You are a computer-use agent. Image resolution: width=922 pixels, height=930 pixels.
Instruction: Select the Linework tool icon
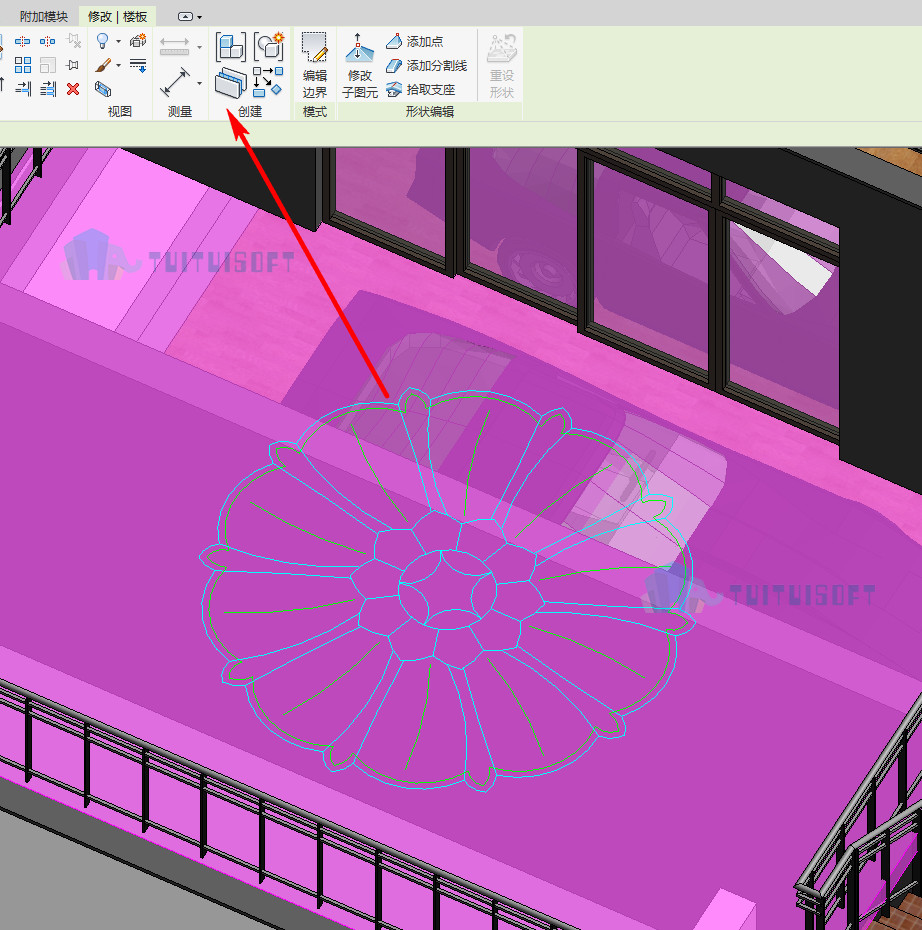point(138,65)
